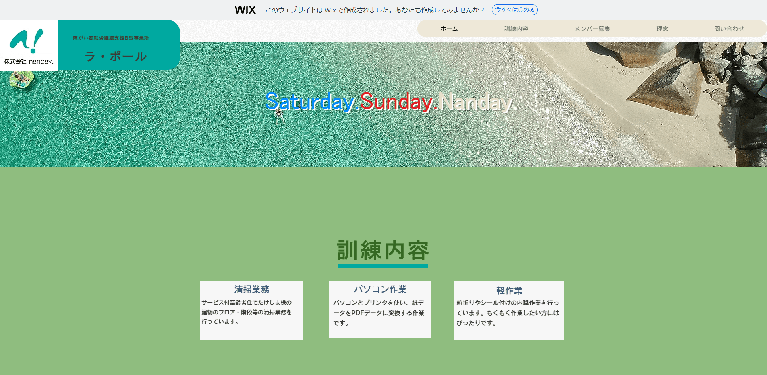Click the nanday company logo
Image resolution: width=767 pixels, height=375 pixels.
[x=29, y=46]
